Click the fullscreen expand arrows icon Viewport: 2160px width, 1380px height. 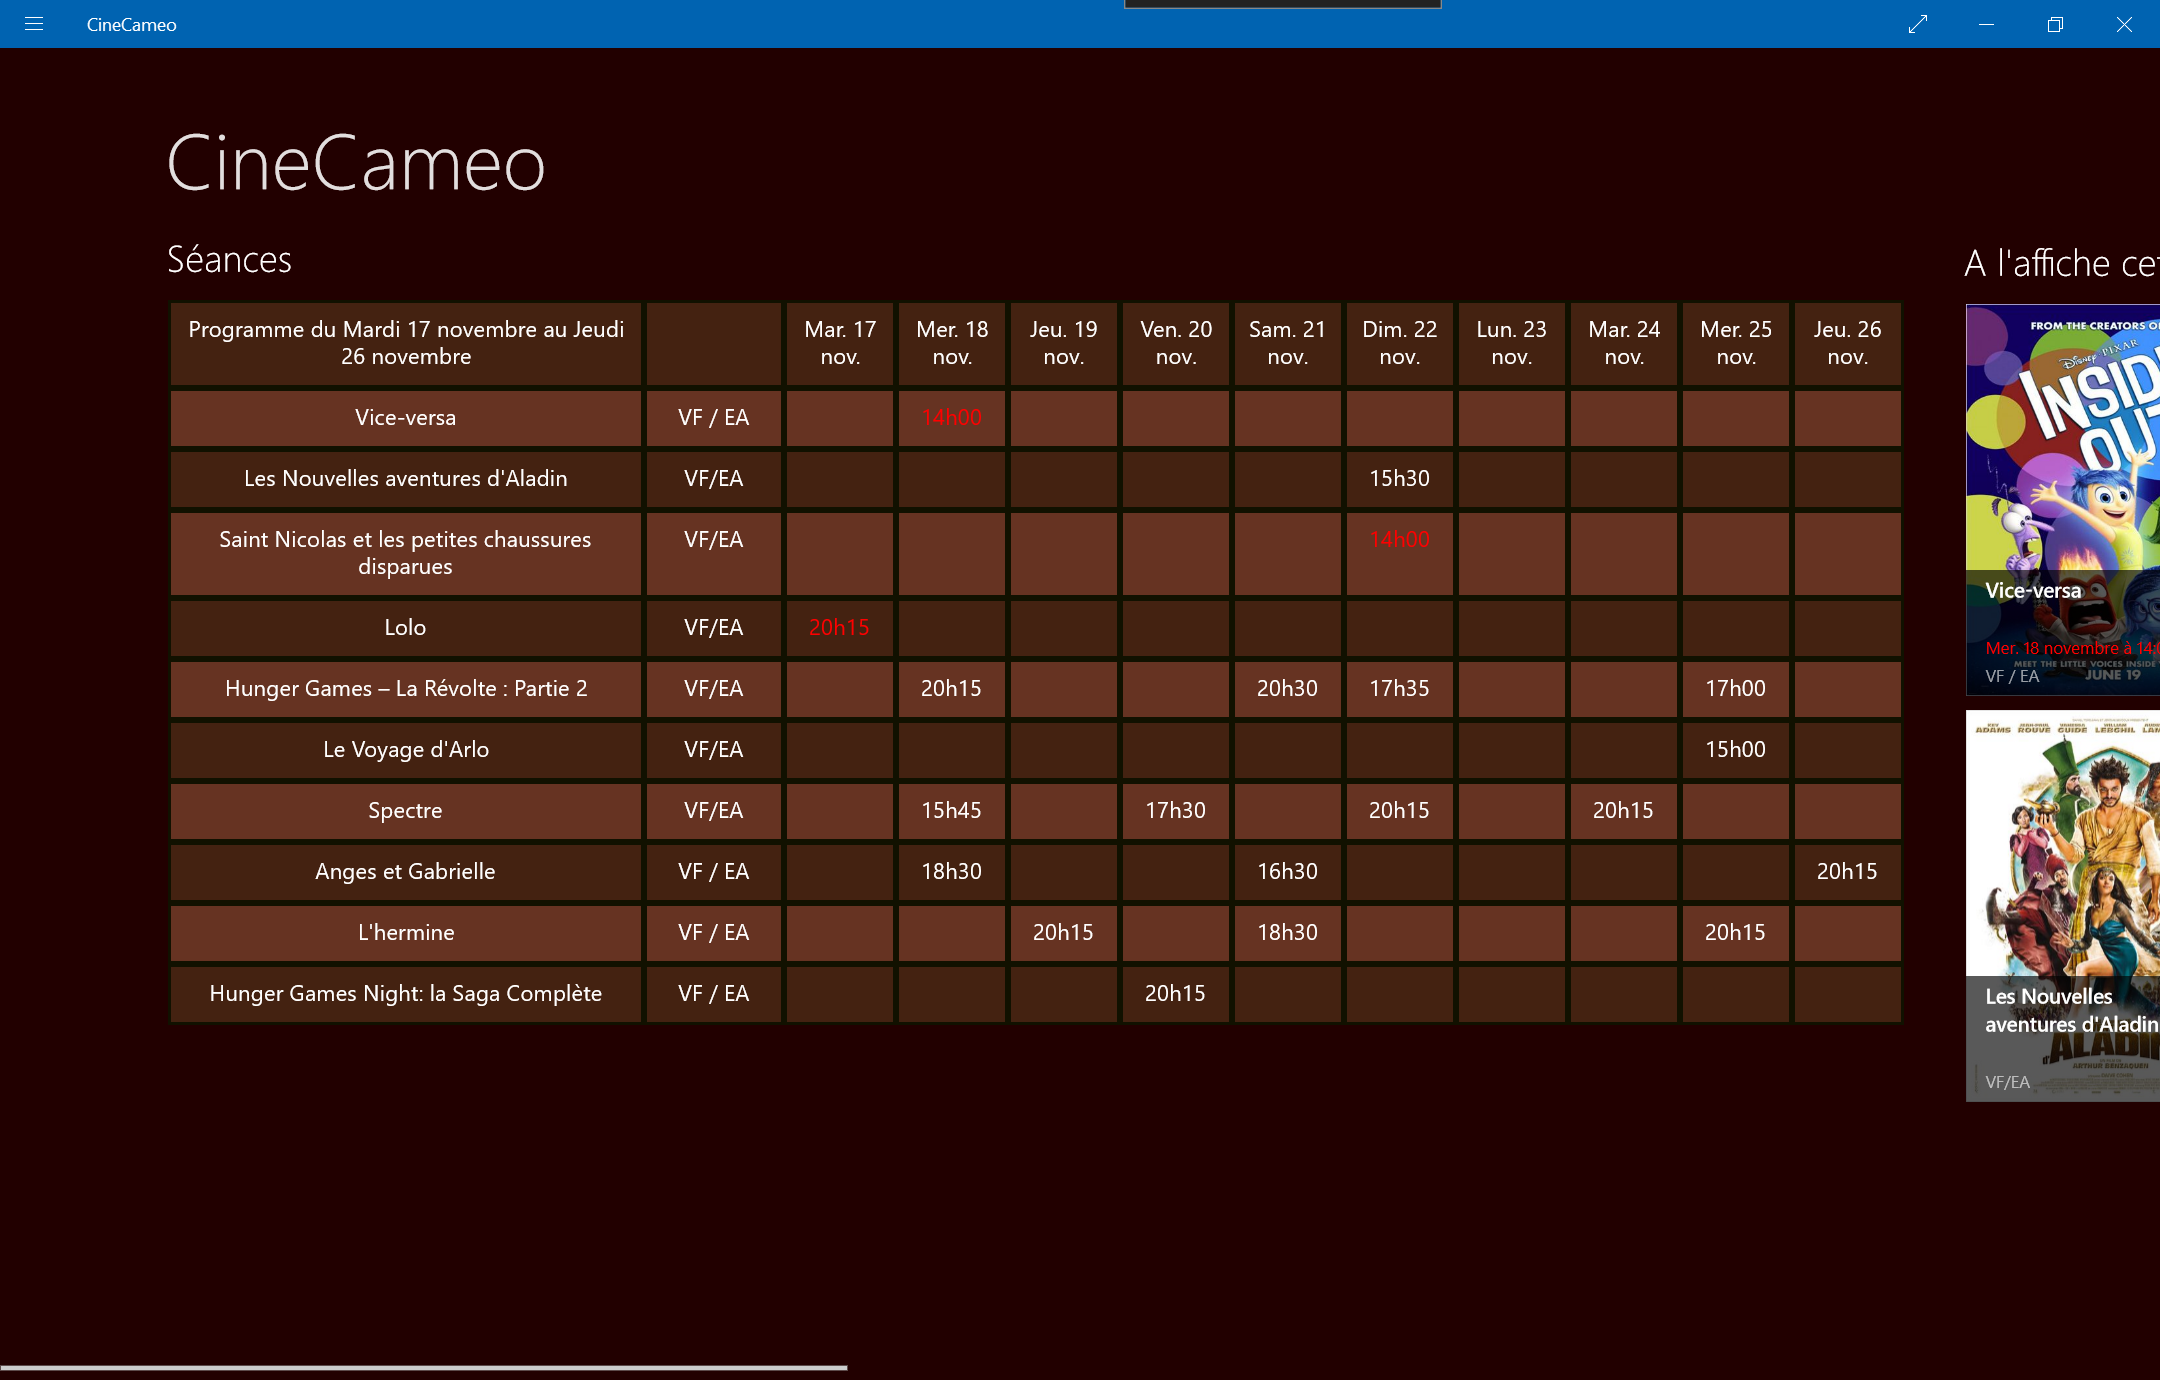click(1917, 24)
